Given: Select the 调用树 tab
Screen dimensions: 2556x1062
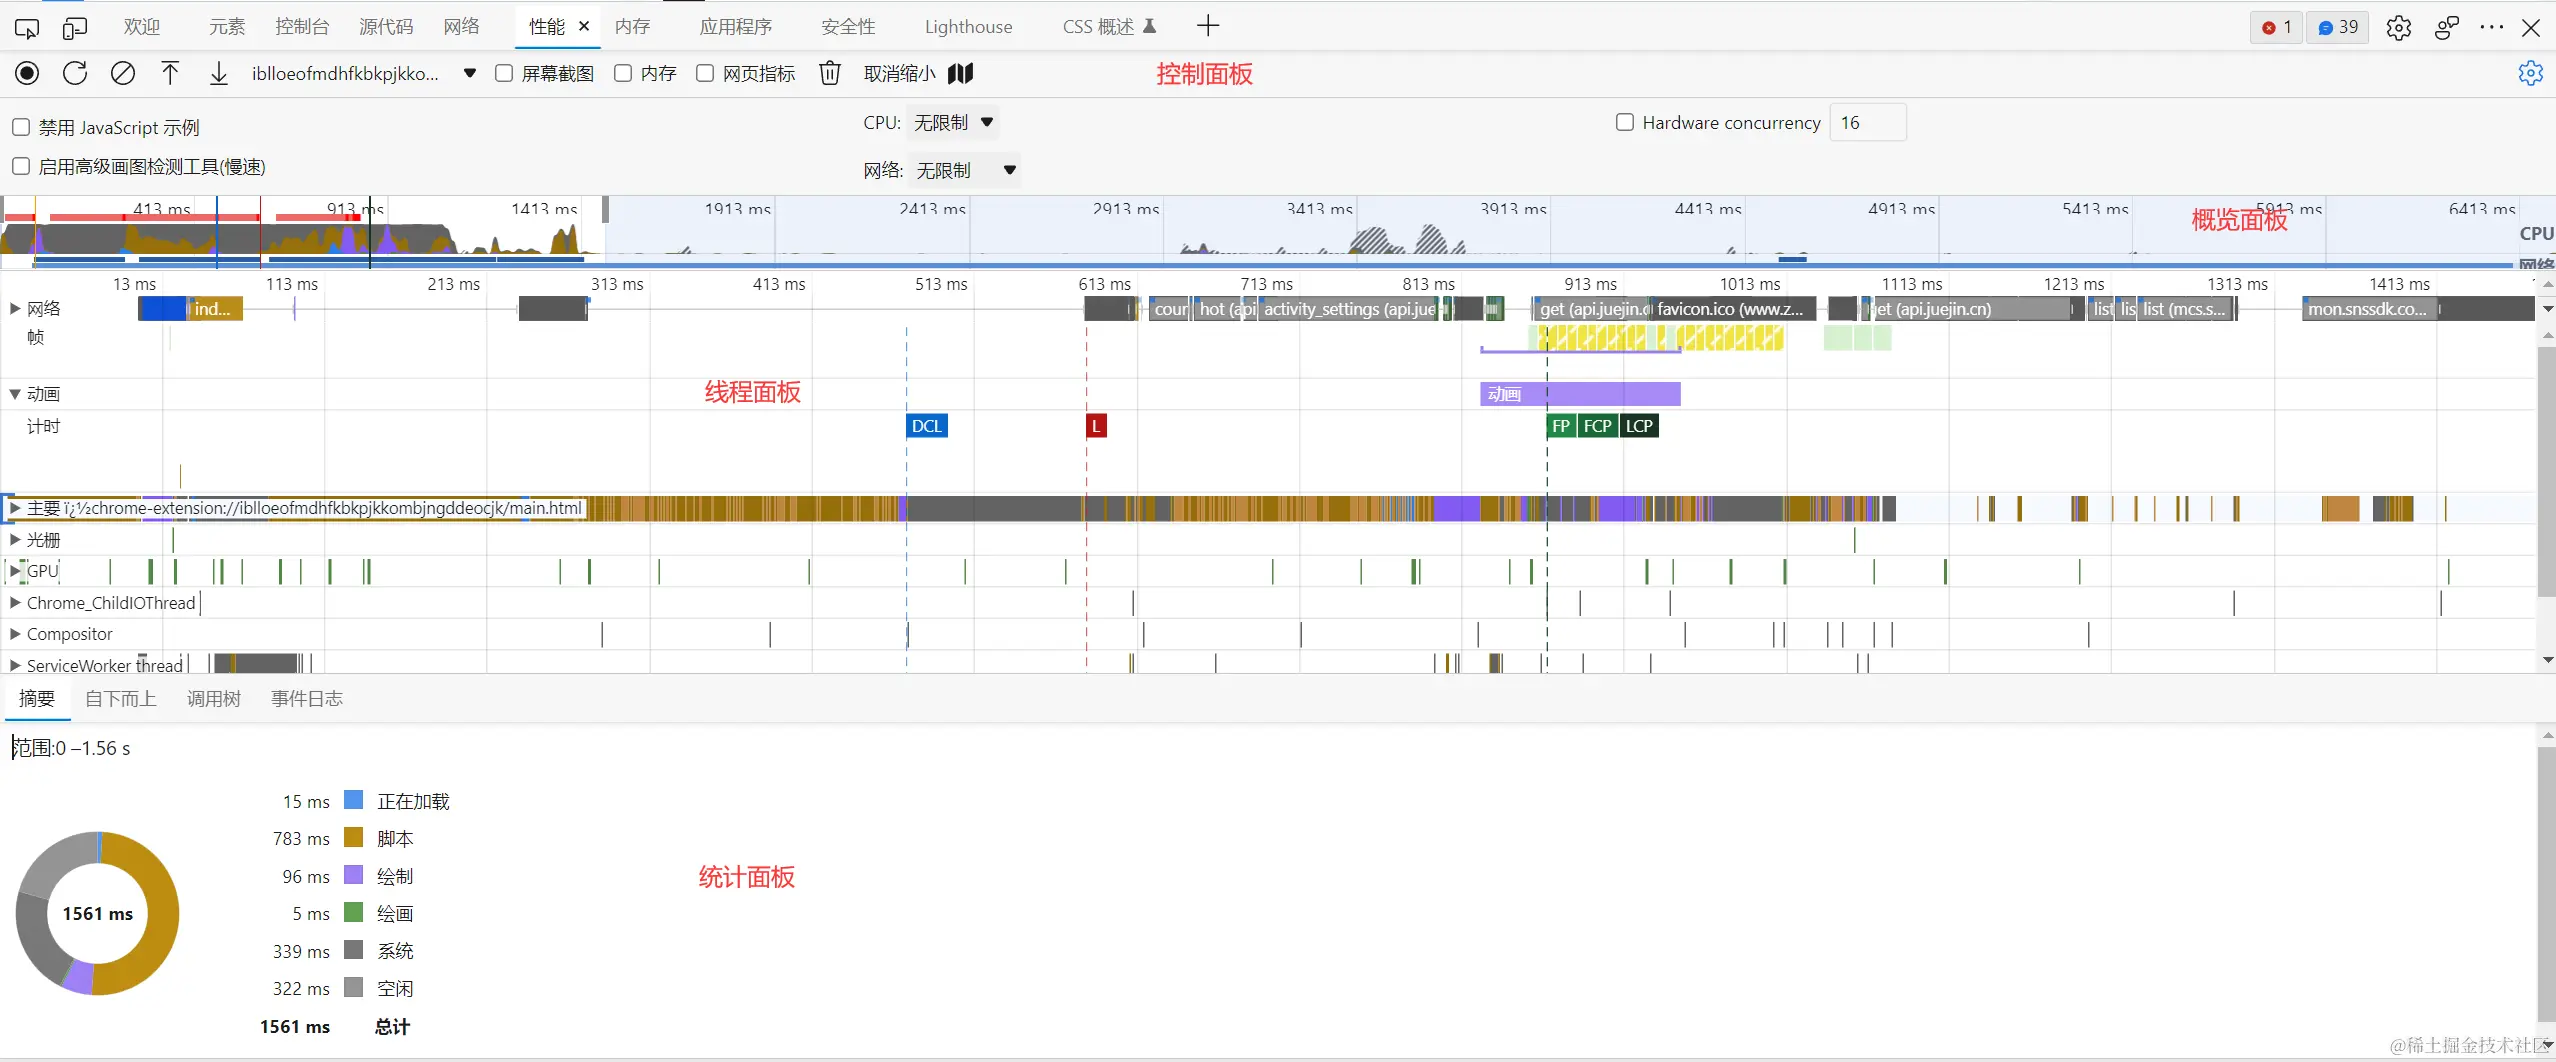Looking at the screenshot, I should [x=214, y=699].
